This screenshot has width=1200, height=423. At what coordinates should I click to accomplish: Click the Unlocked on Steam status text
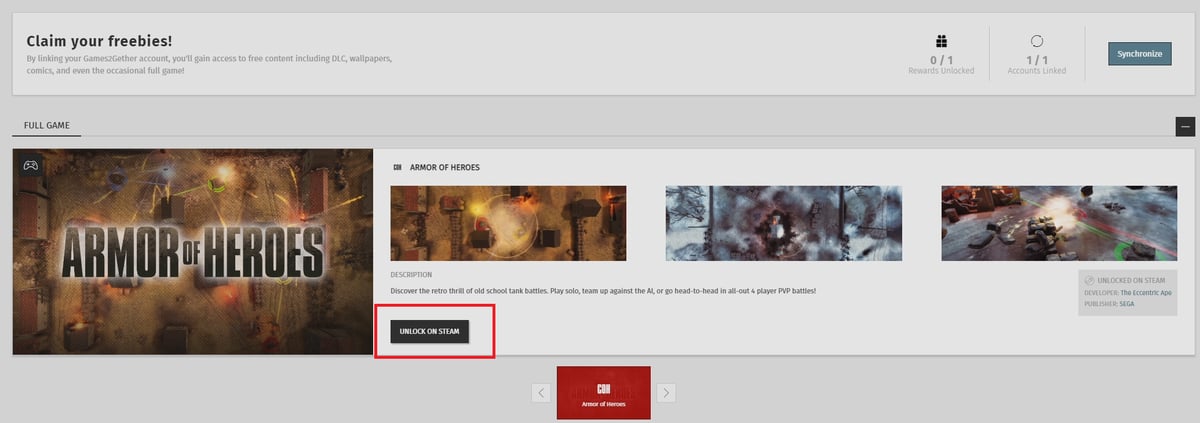coord(1132,280)
